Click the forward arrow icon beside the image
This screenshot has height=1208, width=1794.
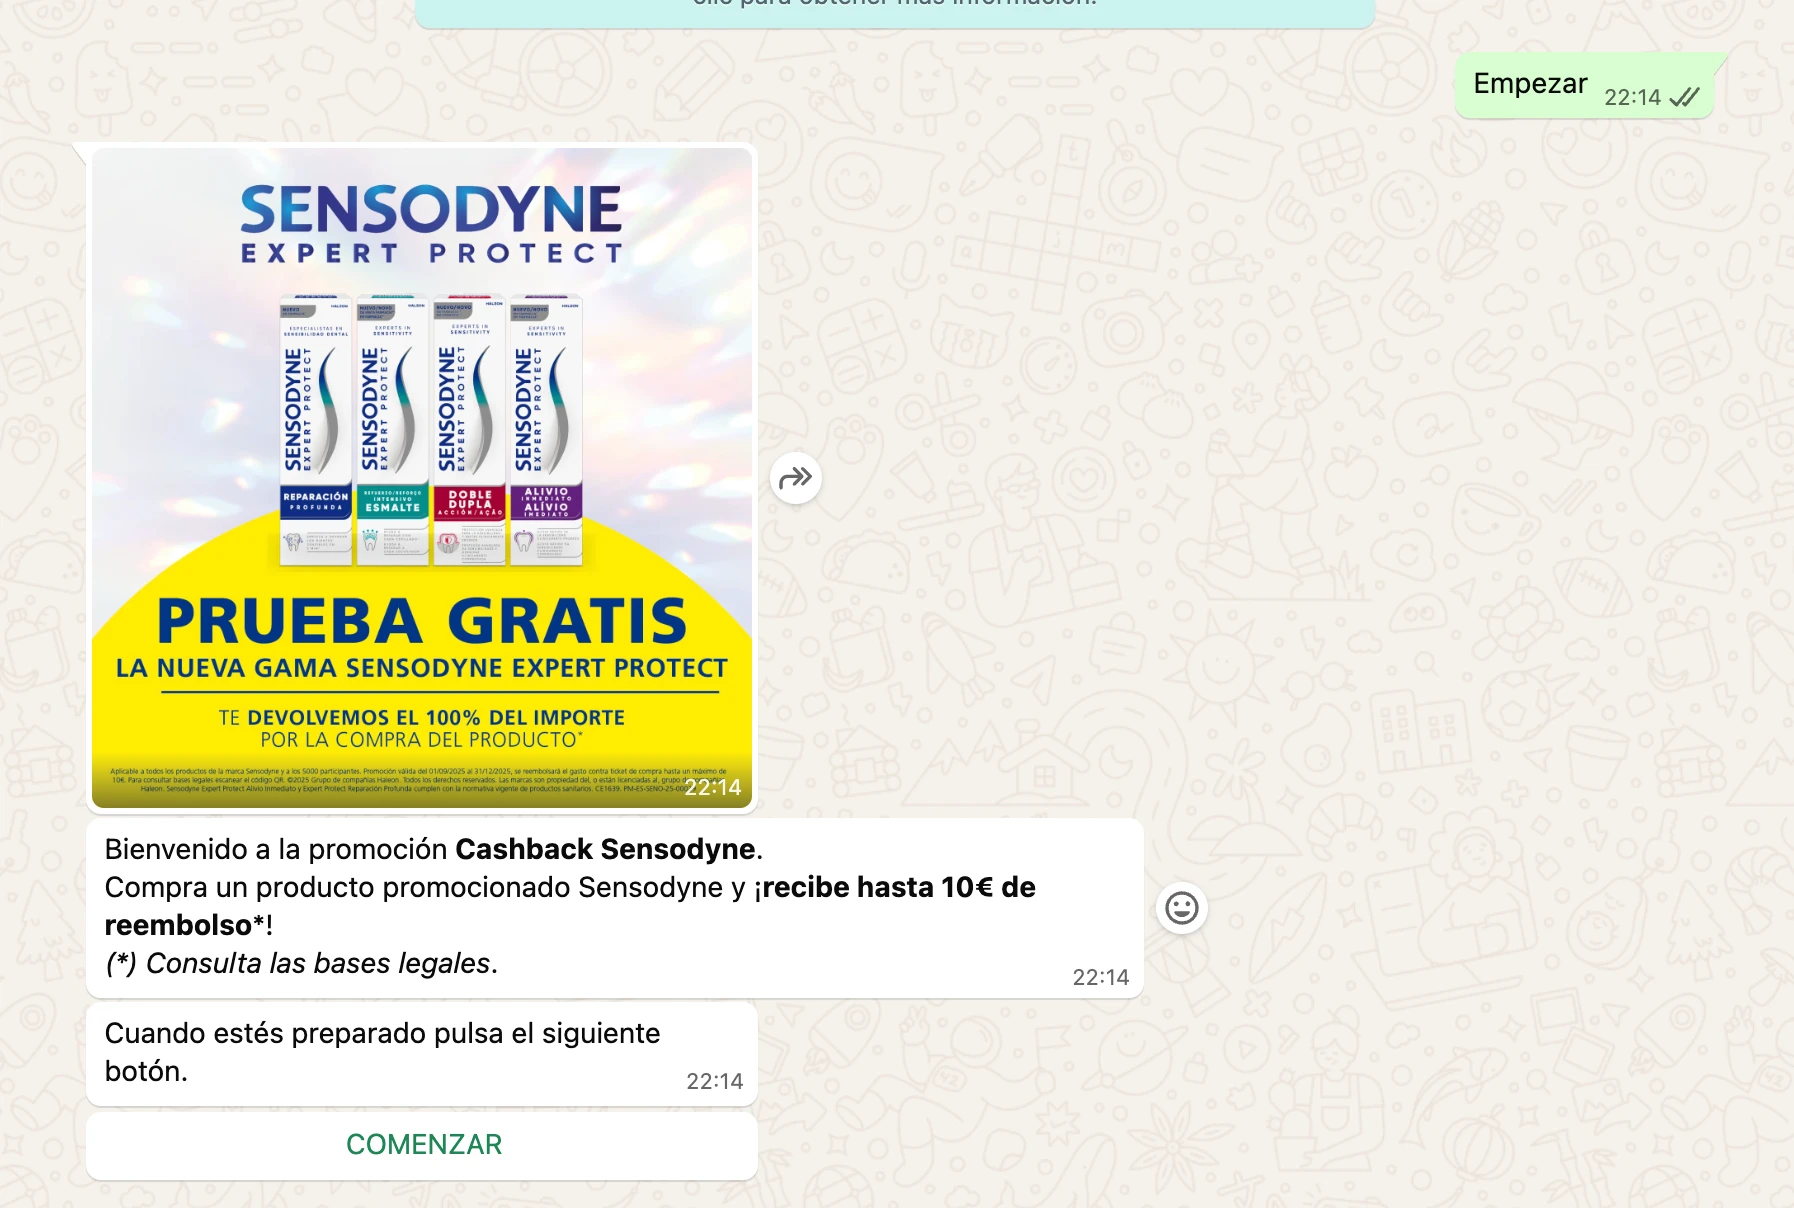click(796, 478)
